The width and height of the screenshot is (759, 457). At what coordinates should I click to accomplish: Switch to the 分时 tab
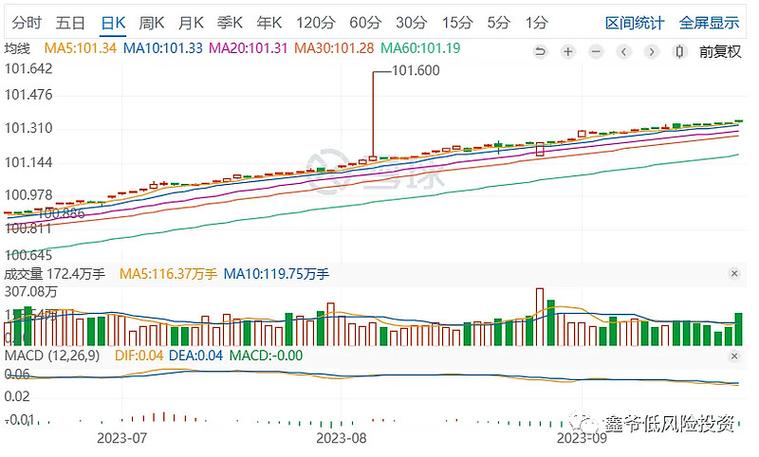tap(27, 22)
